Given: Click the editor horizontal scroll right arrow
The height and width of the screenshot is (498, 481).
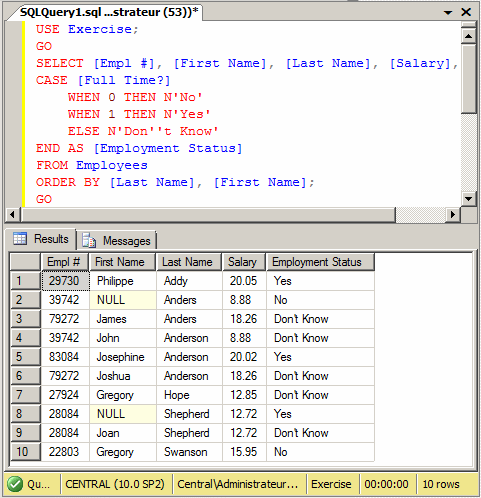Looking at the screenshot, I should click(x=452, y=214).
